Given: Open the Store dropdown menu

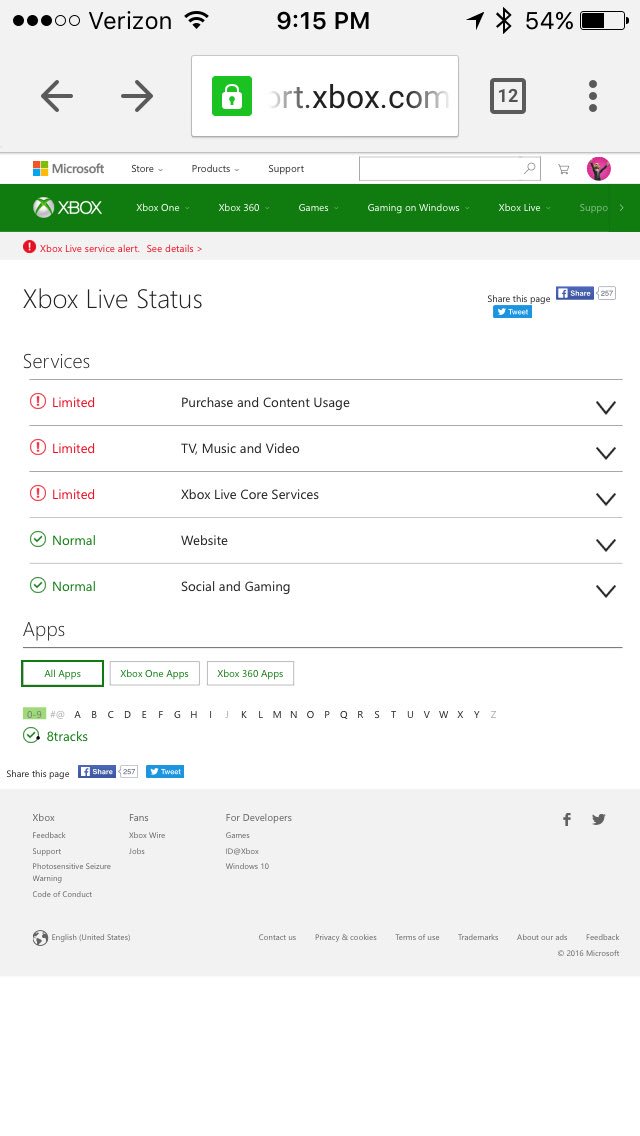Looking at the screenshot, I should (x=147, y=169).
